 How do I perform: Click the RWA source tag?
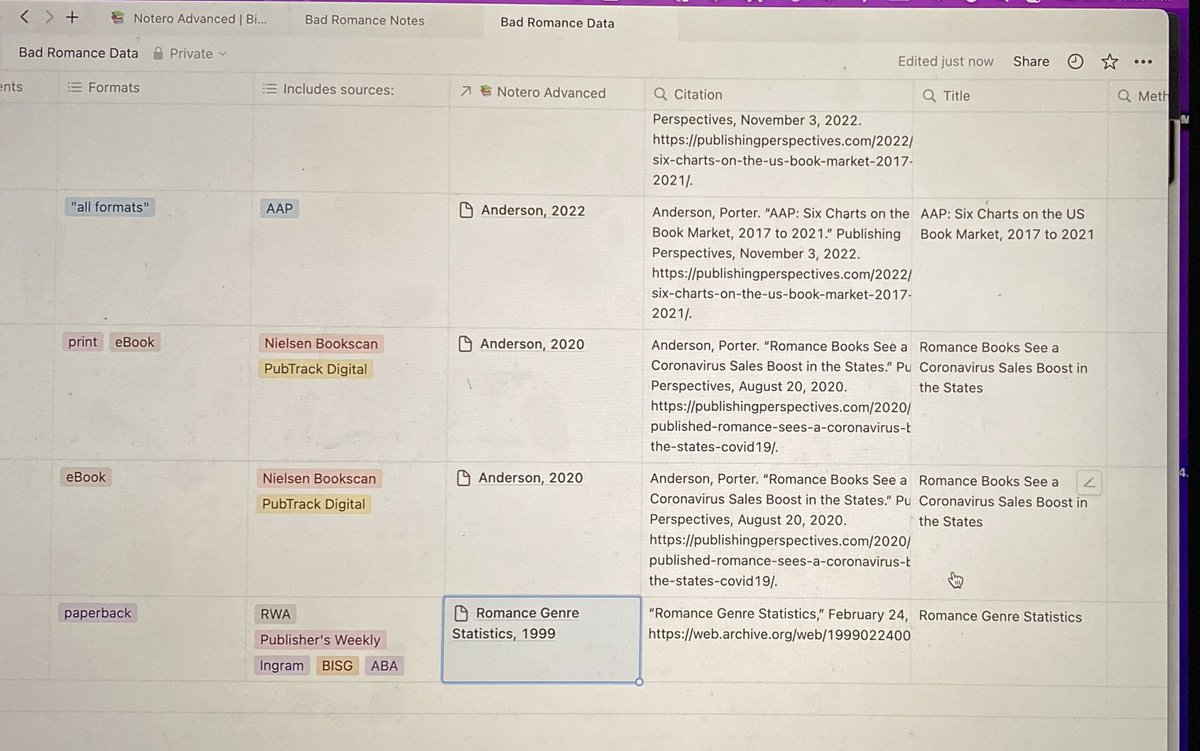click(275, 614)
